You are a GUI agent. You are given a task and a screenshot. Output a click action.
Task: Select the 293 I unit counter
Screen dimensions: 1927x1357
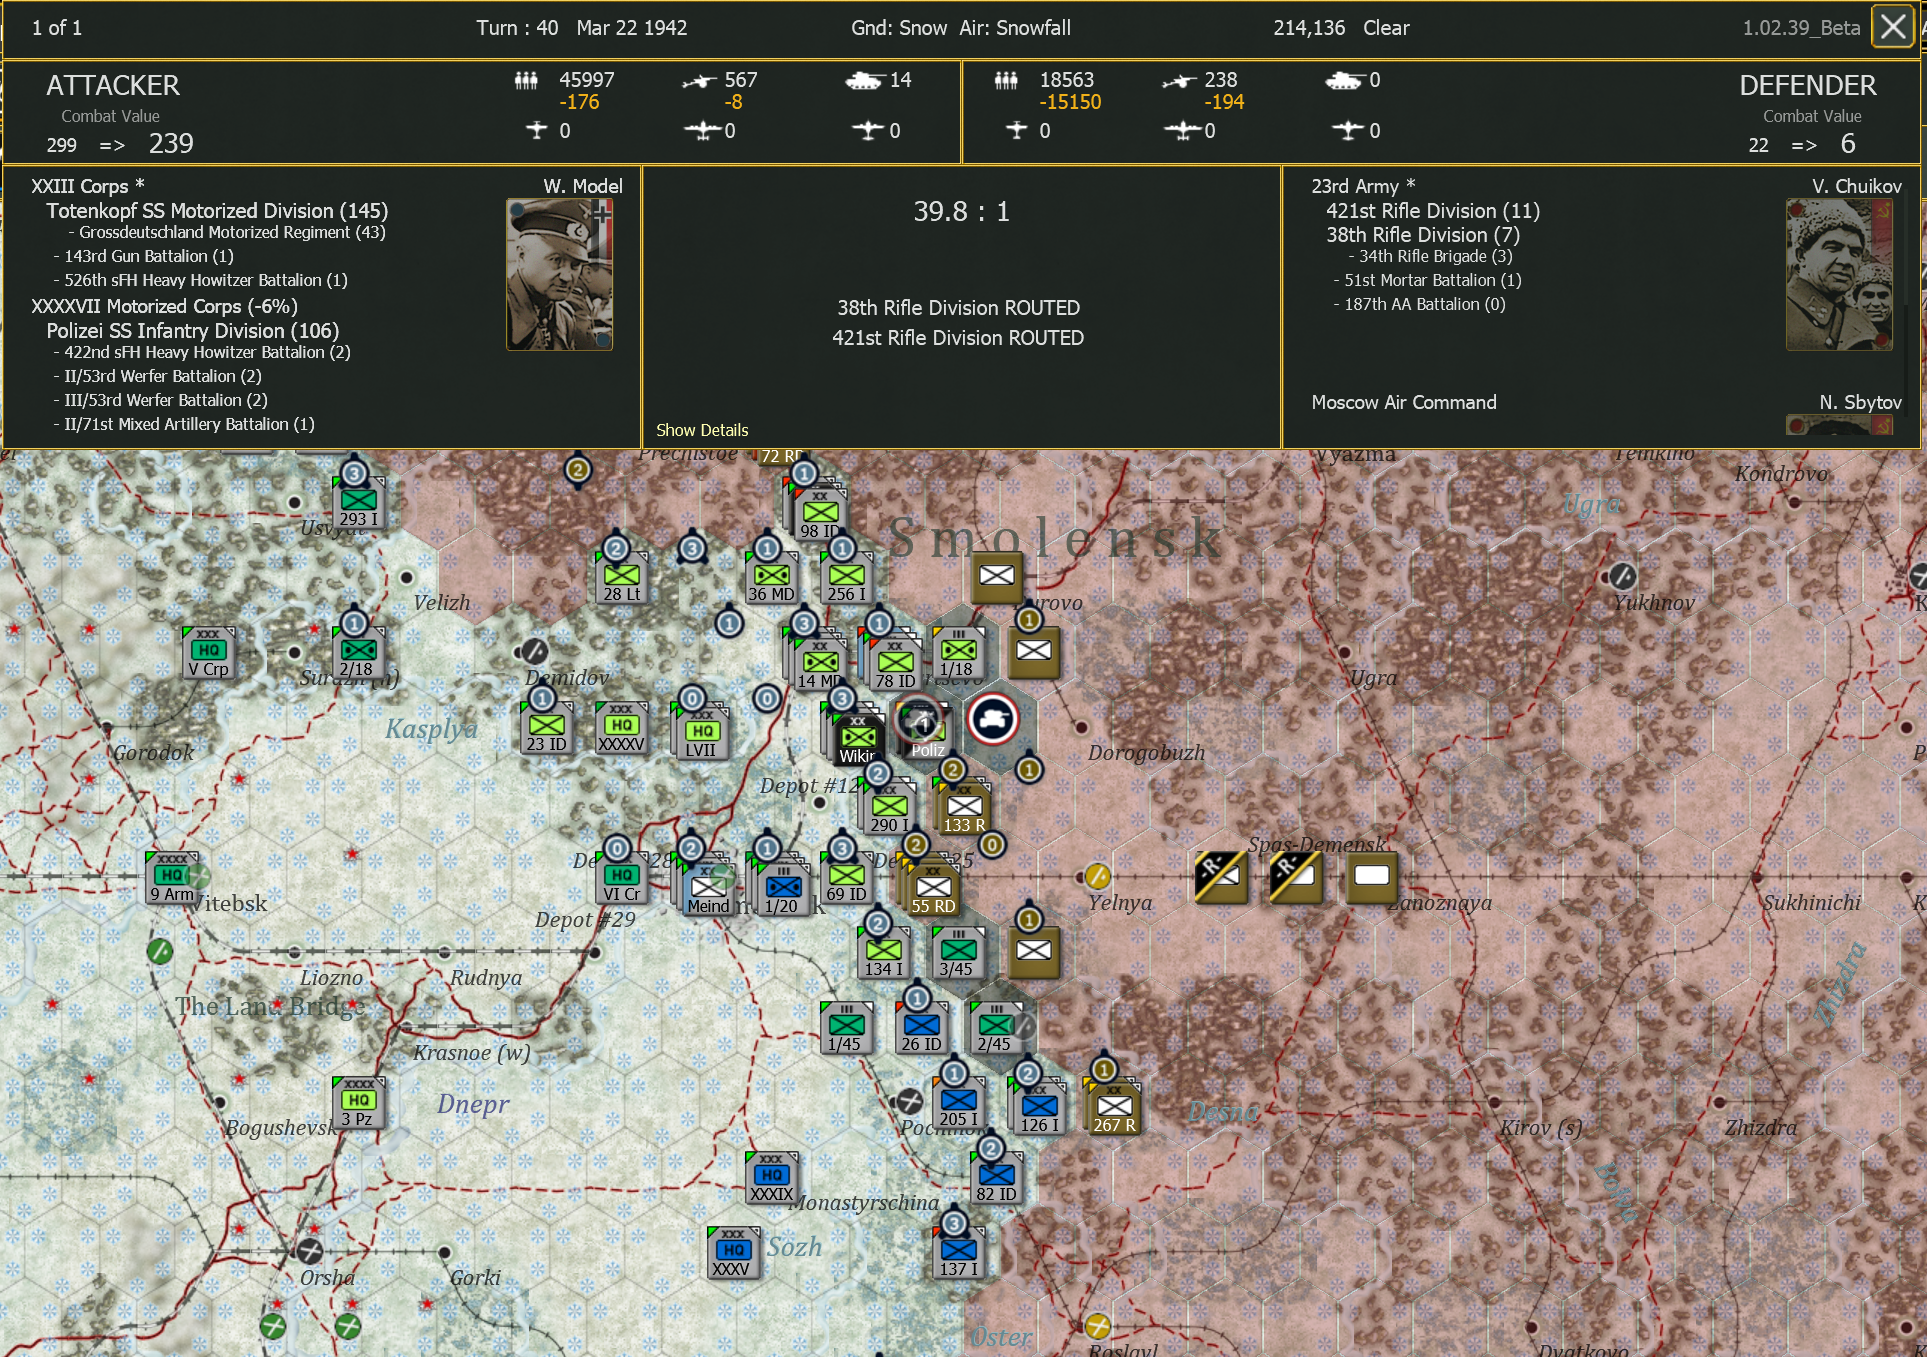(359, 504)
